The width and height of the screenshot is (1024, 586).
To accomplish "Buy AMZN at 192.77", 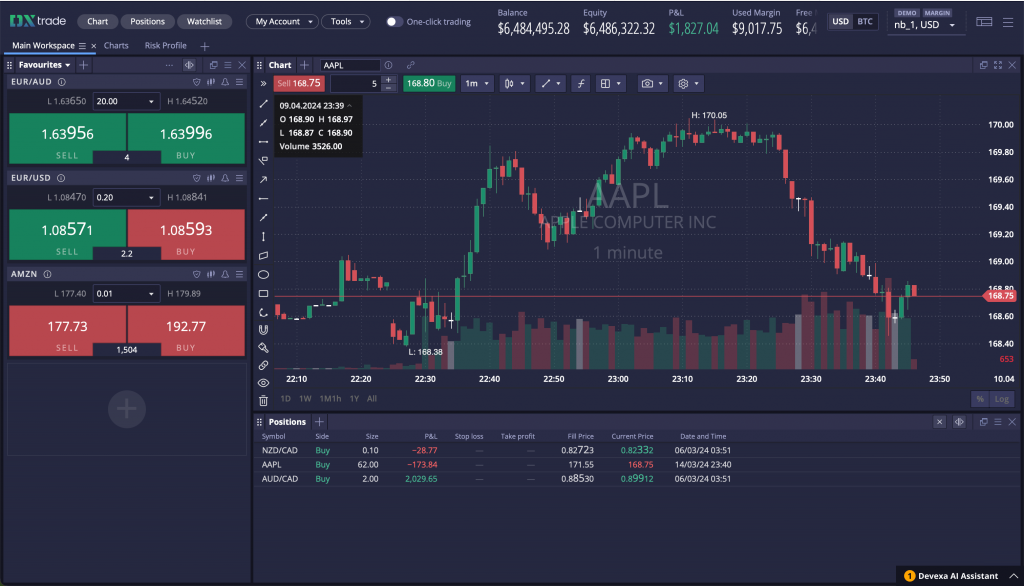I will (x=186, y=331).
